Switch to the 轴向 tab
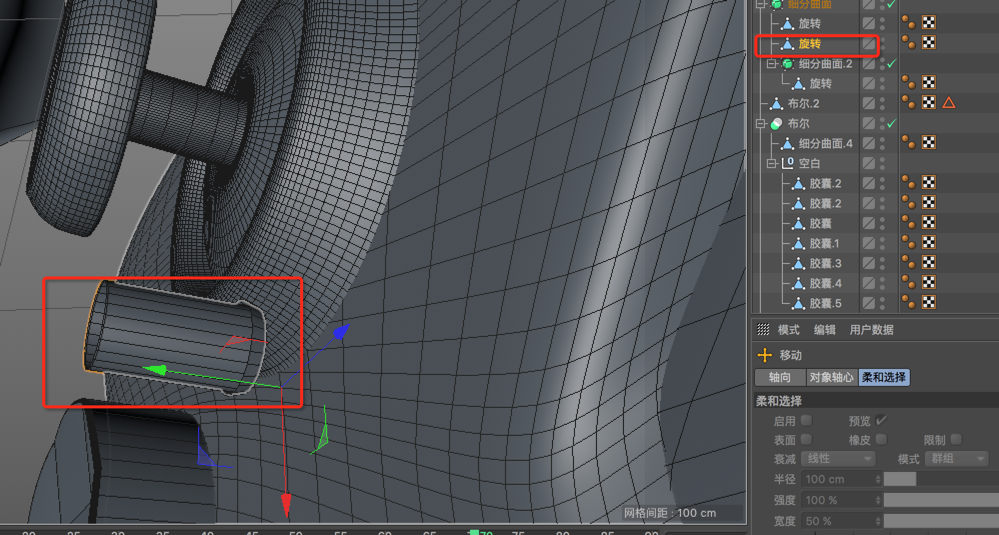Screen dimensions: 999x535 [780, 377]
